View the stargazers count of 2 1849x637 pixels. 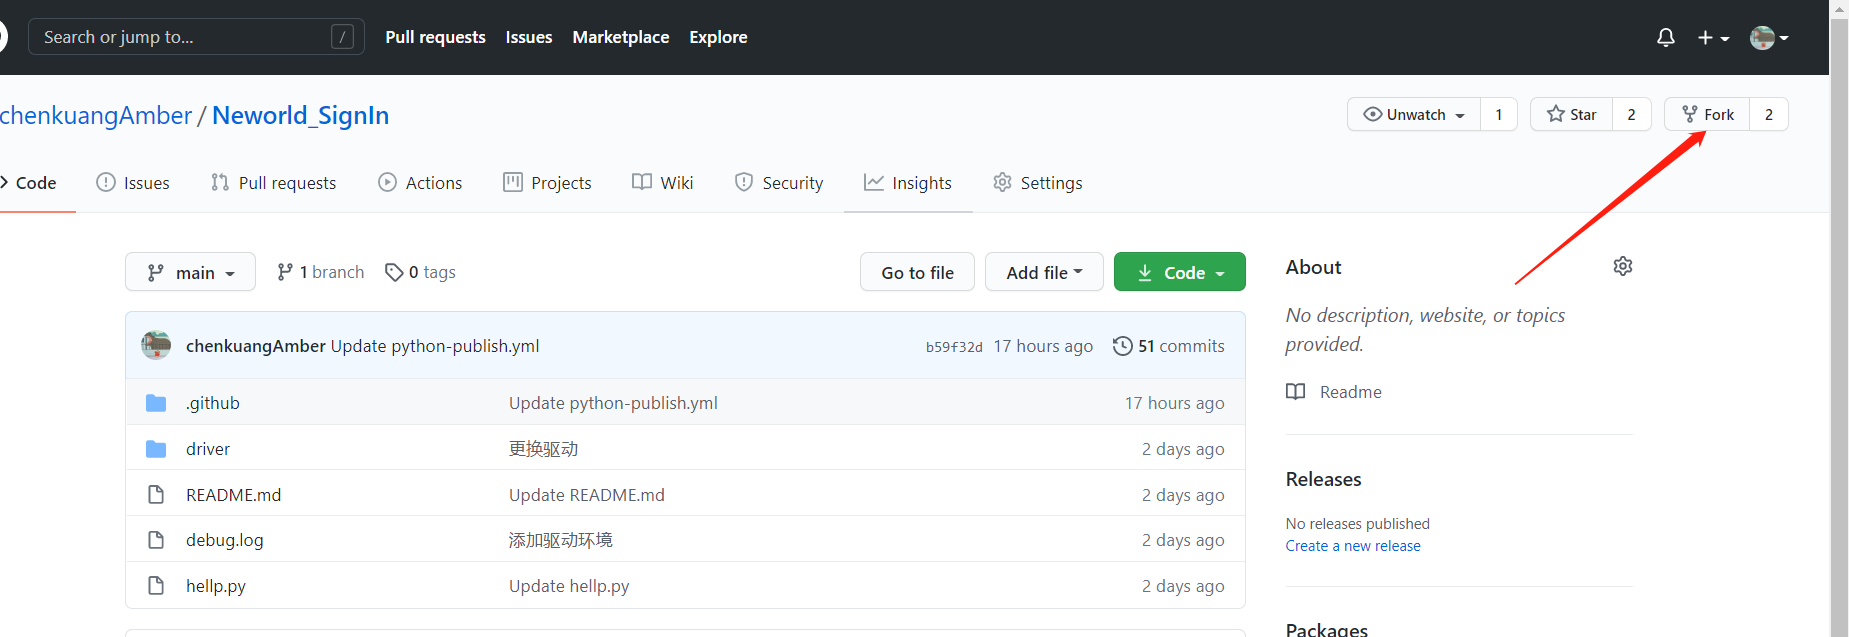(1631, 114)
